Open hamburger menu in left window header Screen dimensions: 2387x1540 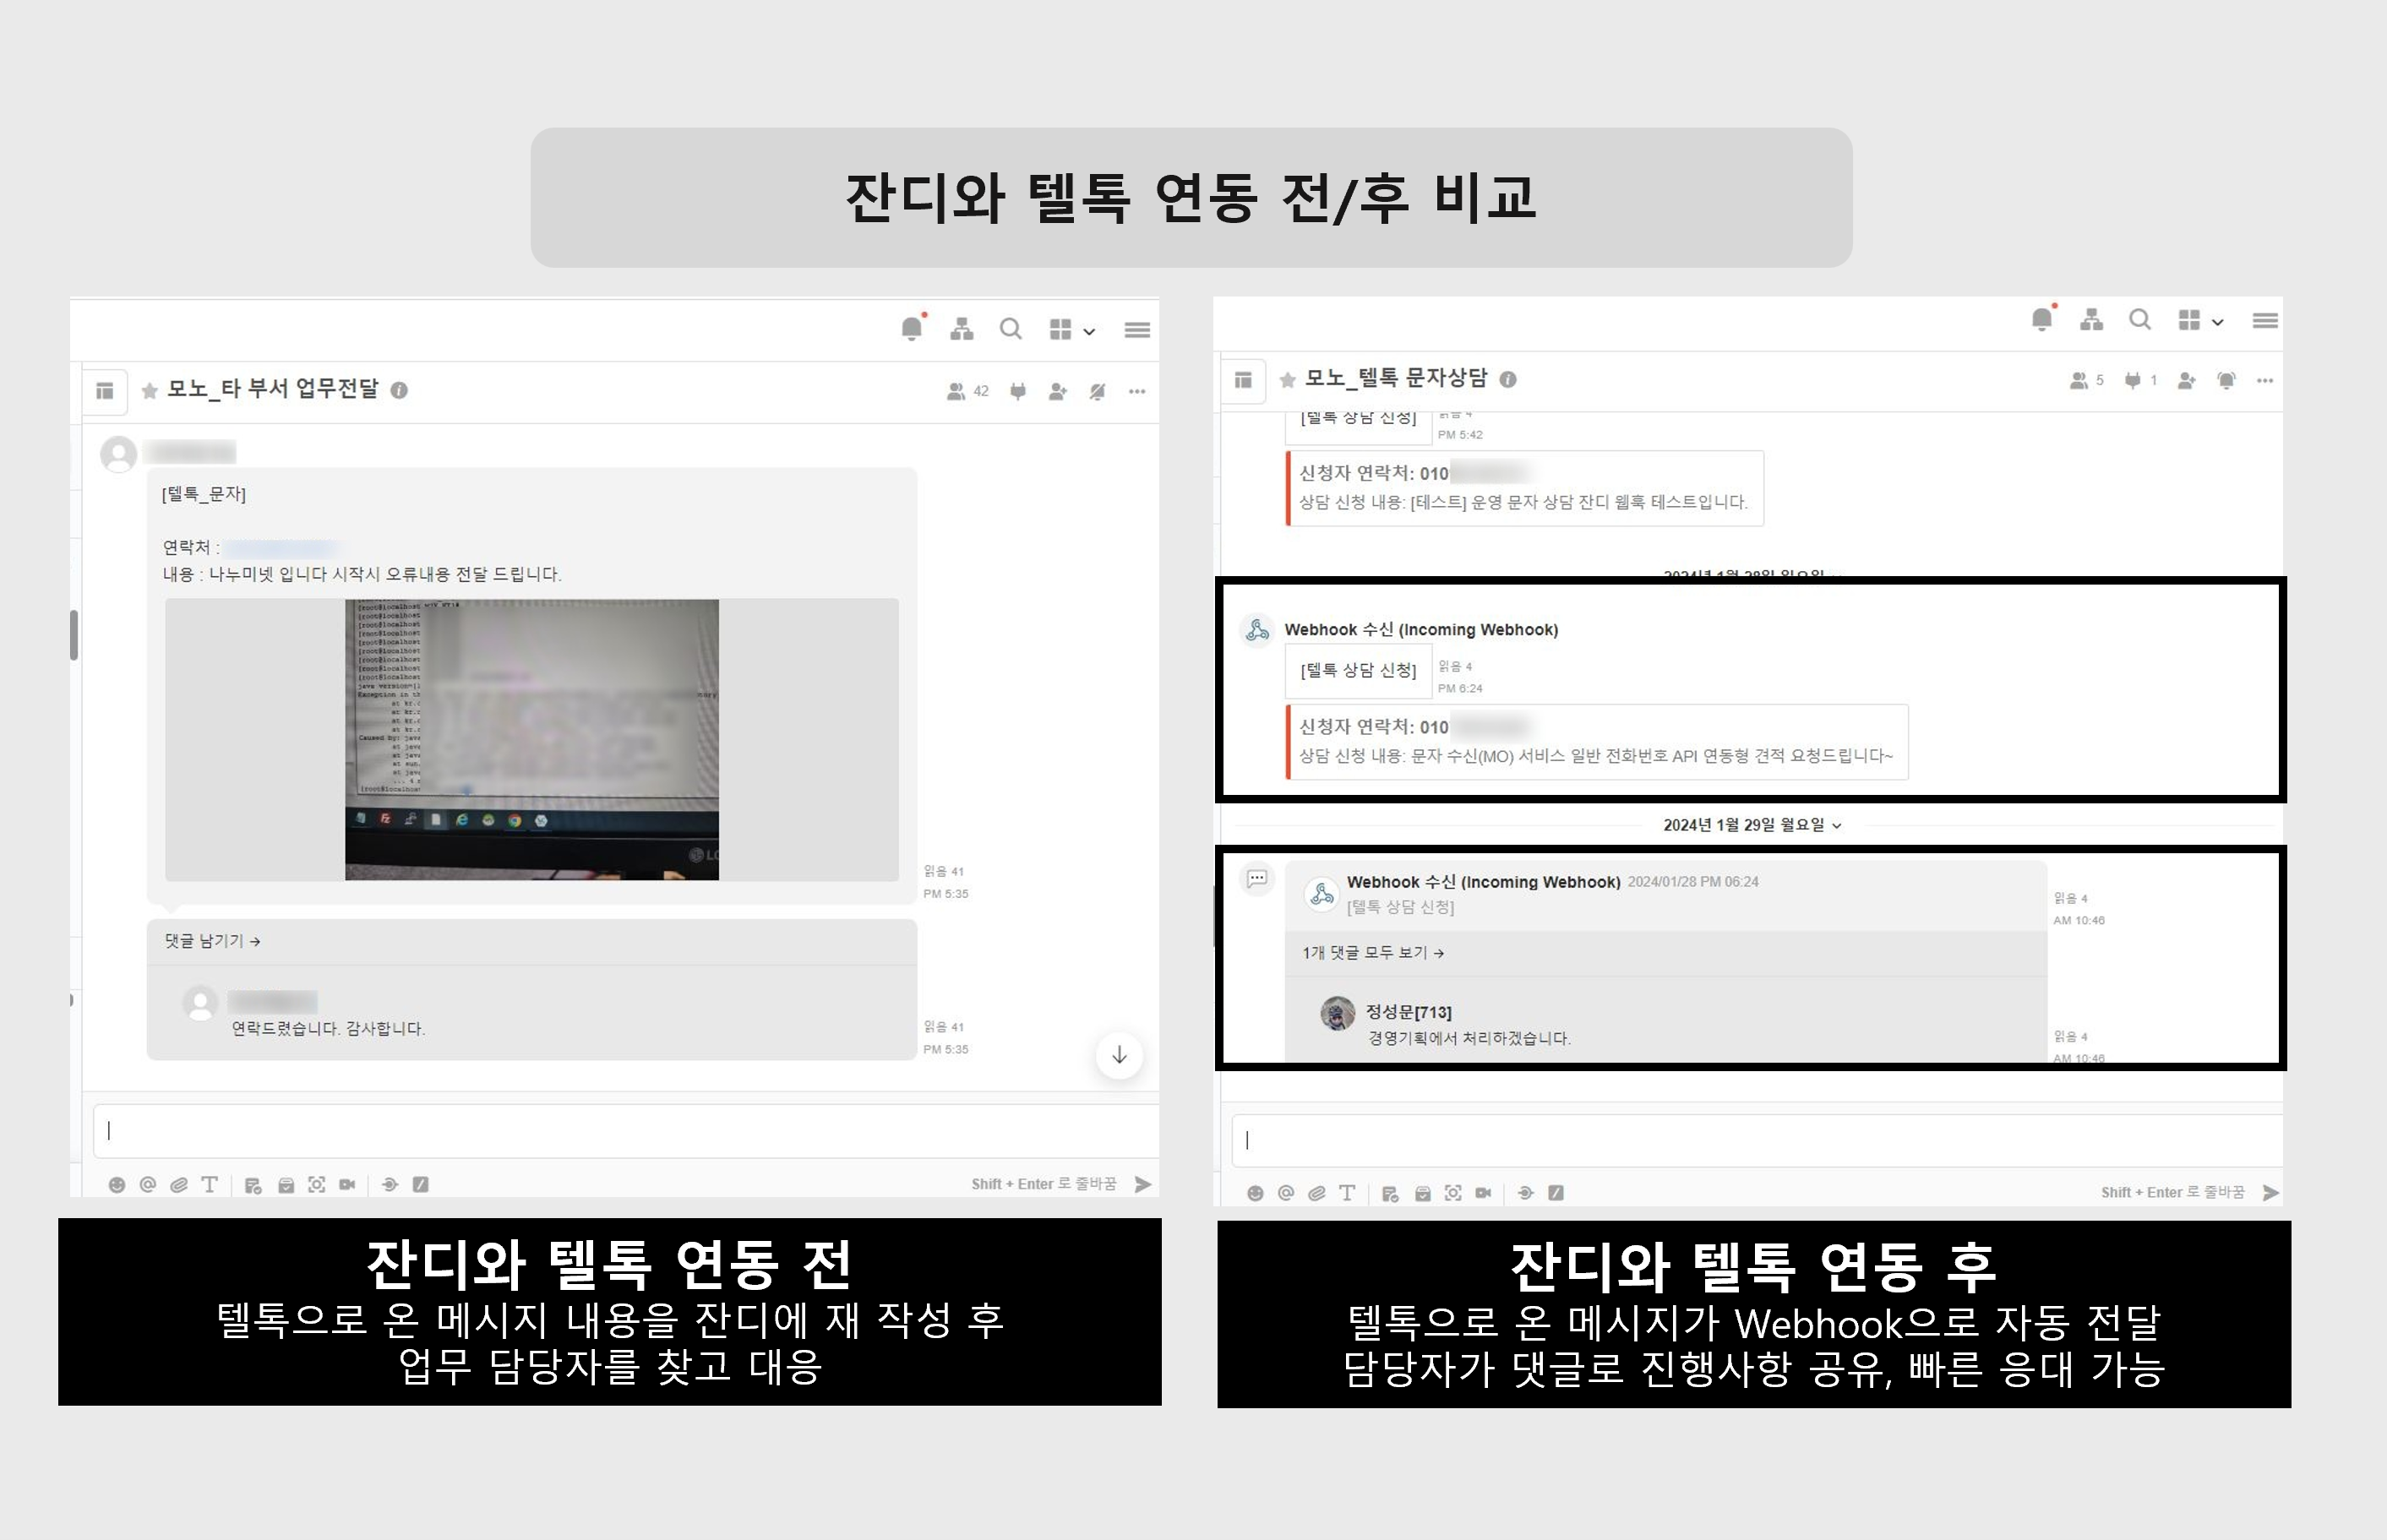point(1137,329)
